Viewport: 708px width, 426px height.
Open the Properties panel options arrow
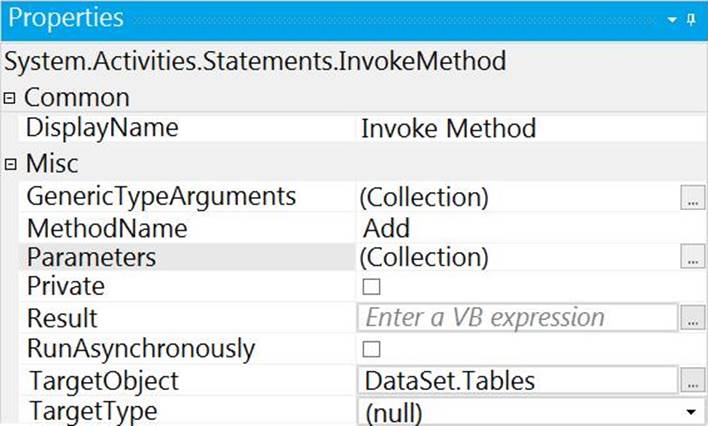[x=672, y=19]
